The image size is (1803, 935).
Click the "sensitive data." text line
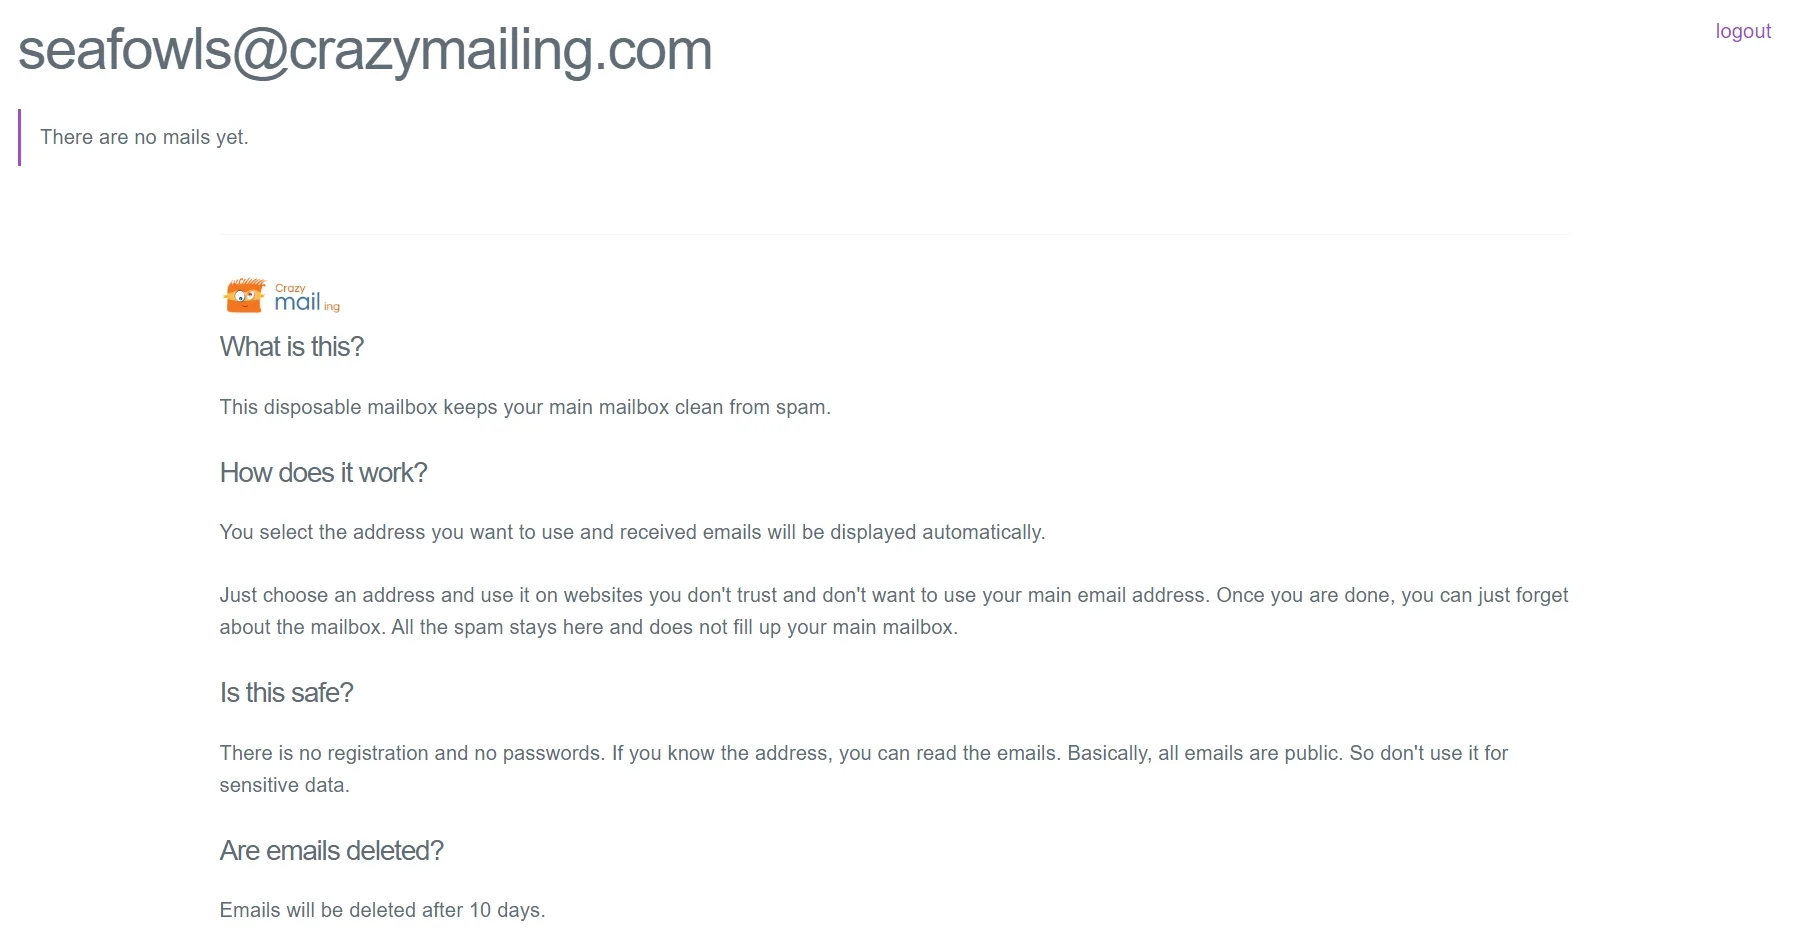[284, 785]
